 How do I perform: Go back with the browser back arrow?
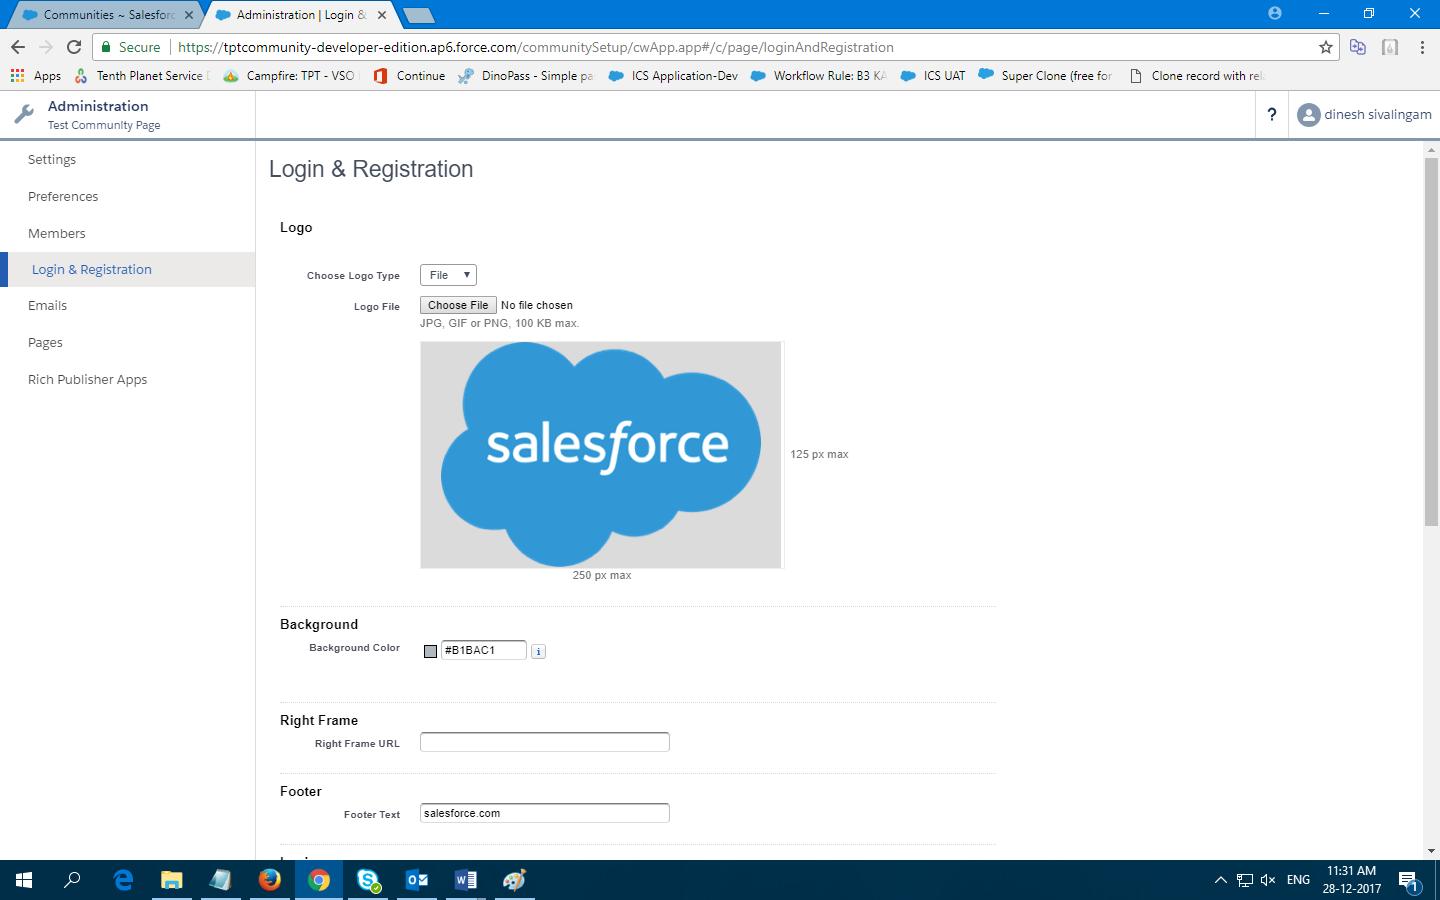pyautogui.click(x=18, y=47)
